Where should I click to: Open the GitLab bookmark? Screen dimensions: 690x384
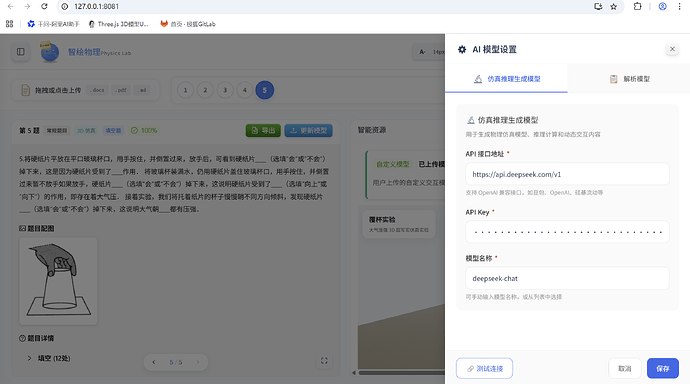point(188,24)
